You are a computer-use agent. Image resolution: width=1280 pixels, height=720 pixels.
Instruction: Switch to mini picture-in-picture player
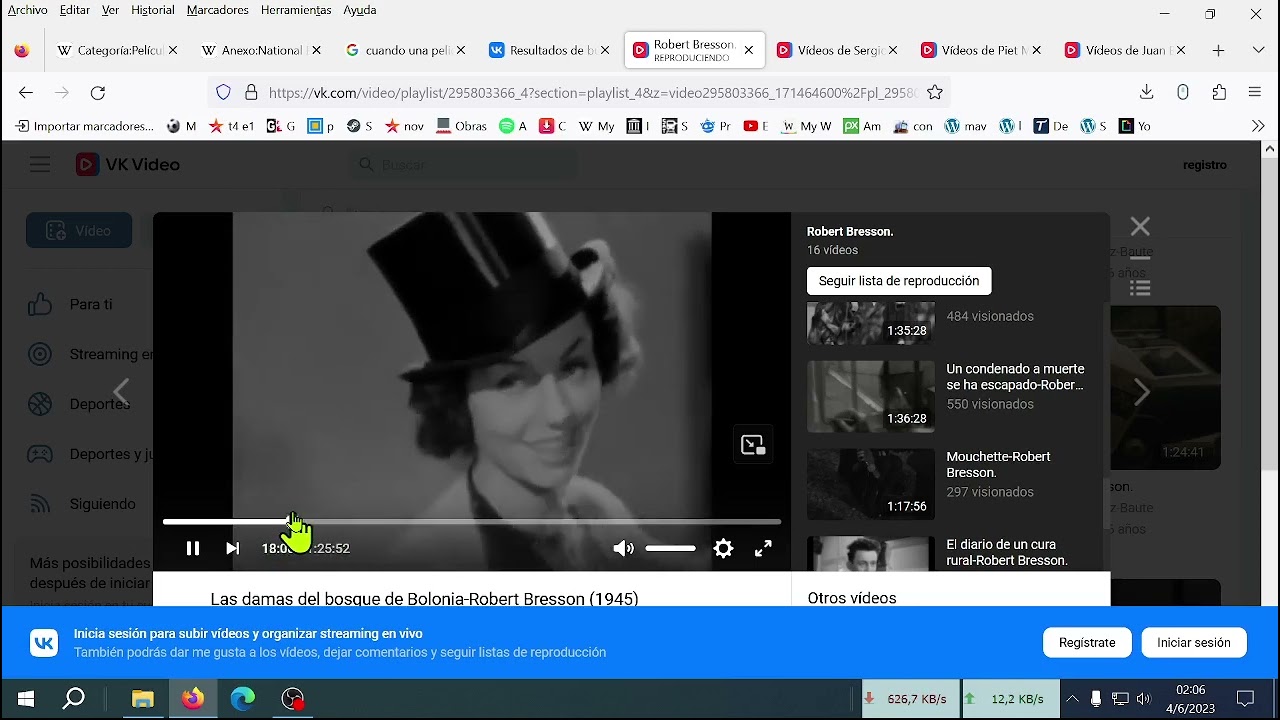click(753, 445)
